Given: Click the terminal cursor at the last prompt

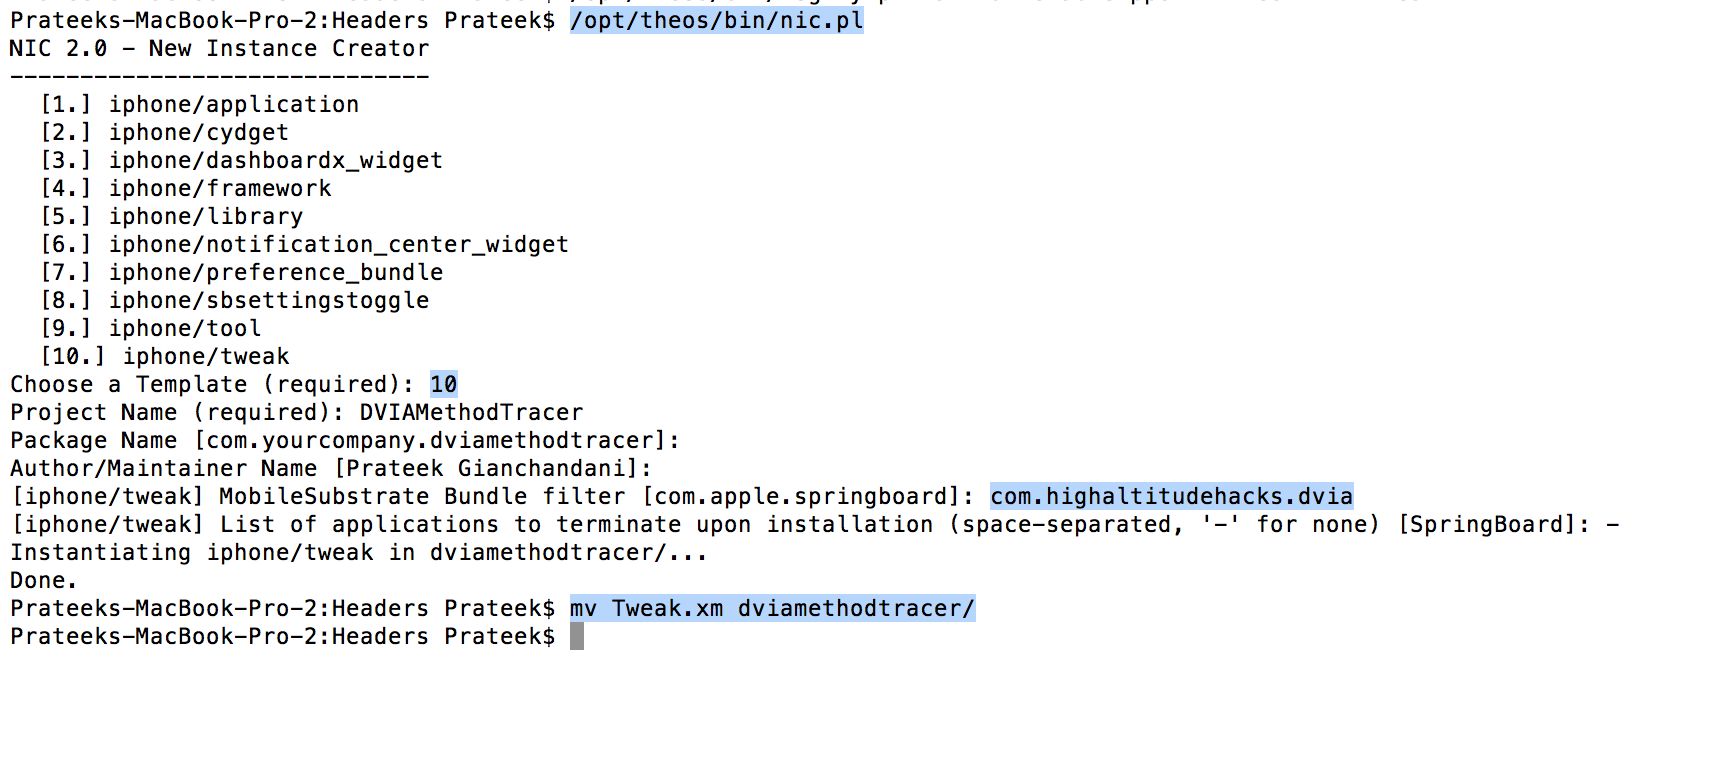Looking at the screenshot, I should [577, 637].
